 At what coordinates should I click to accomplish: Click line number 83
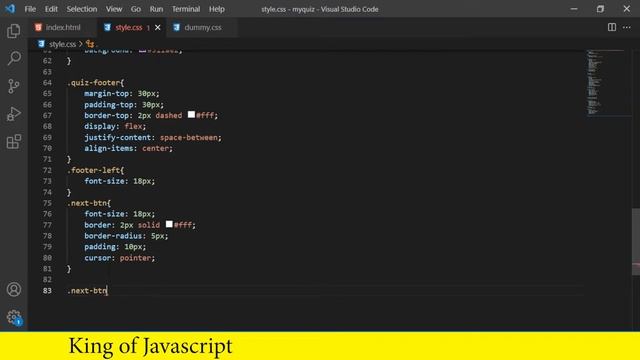47,291
